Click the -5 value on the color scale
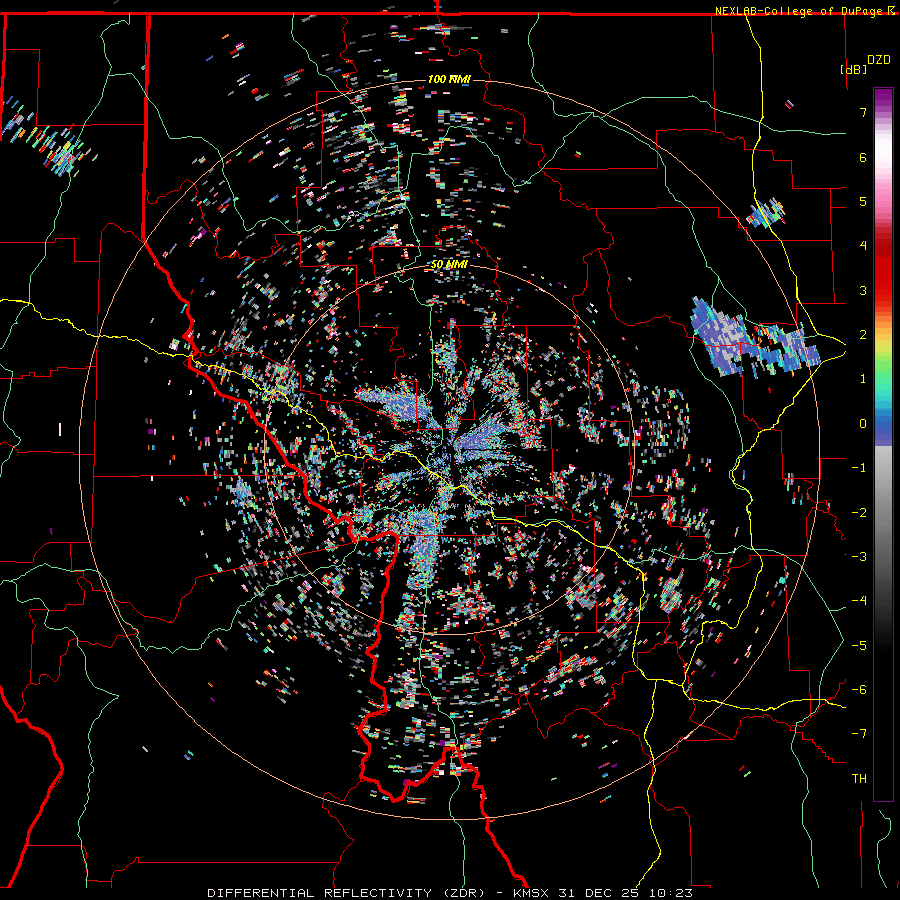Viewport: 900px width, 900px height. 859,645
